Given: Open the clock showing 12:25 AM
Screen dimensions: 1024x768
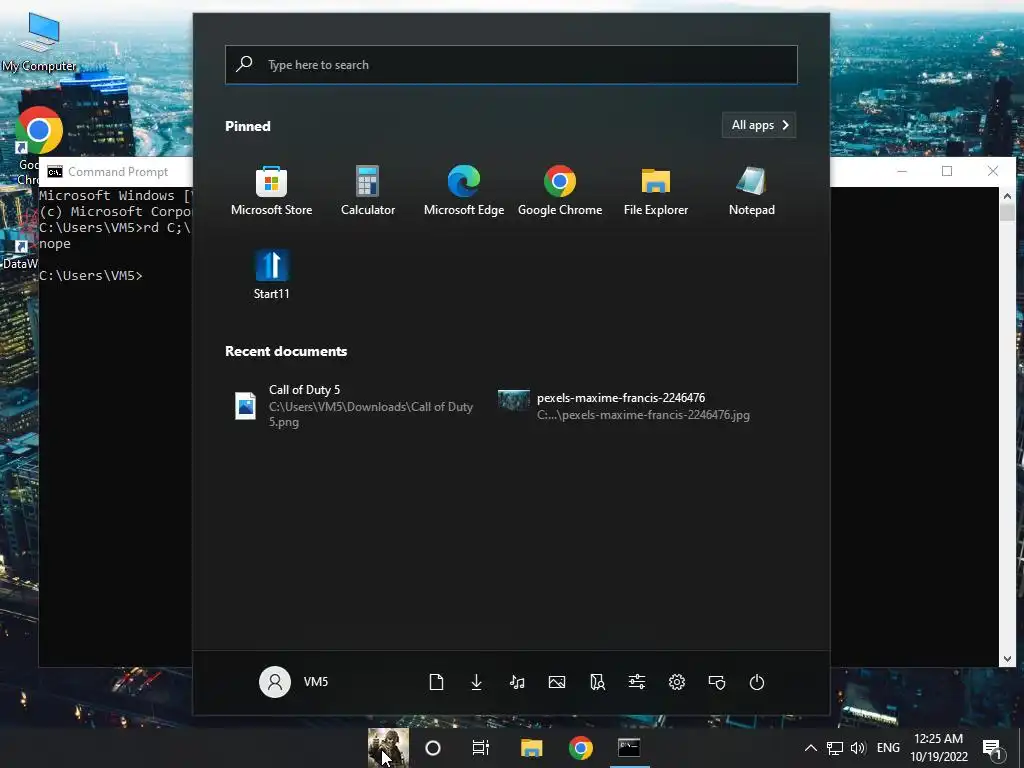Looking at the screenshot, I should [938, 748].
